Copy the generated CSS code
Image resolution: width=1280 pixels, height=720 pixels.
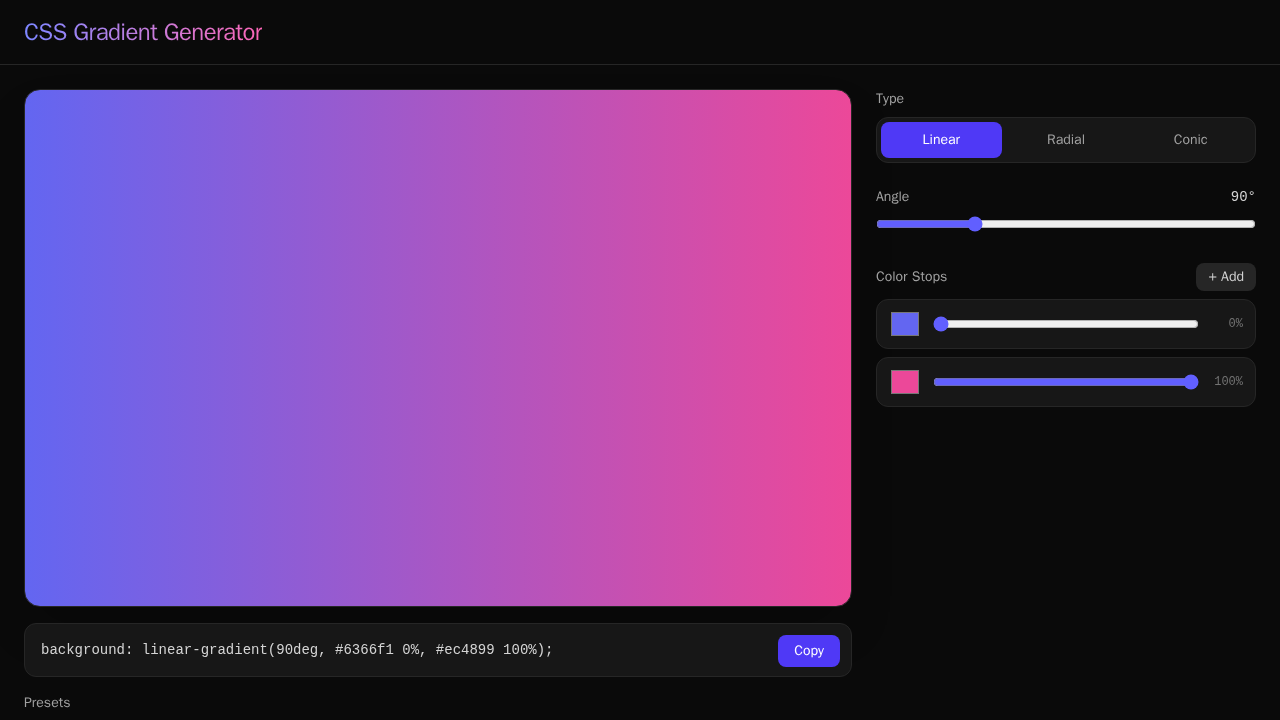[x=808, y=650]
